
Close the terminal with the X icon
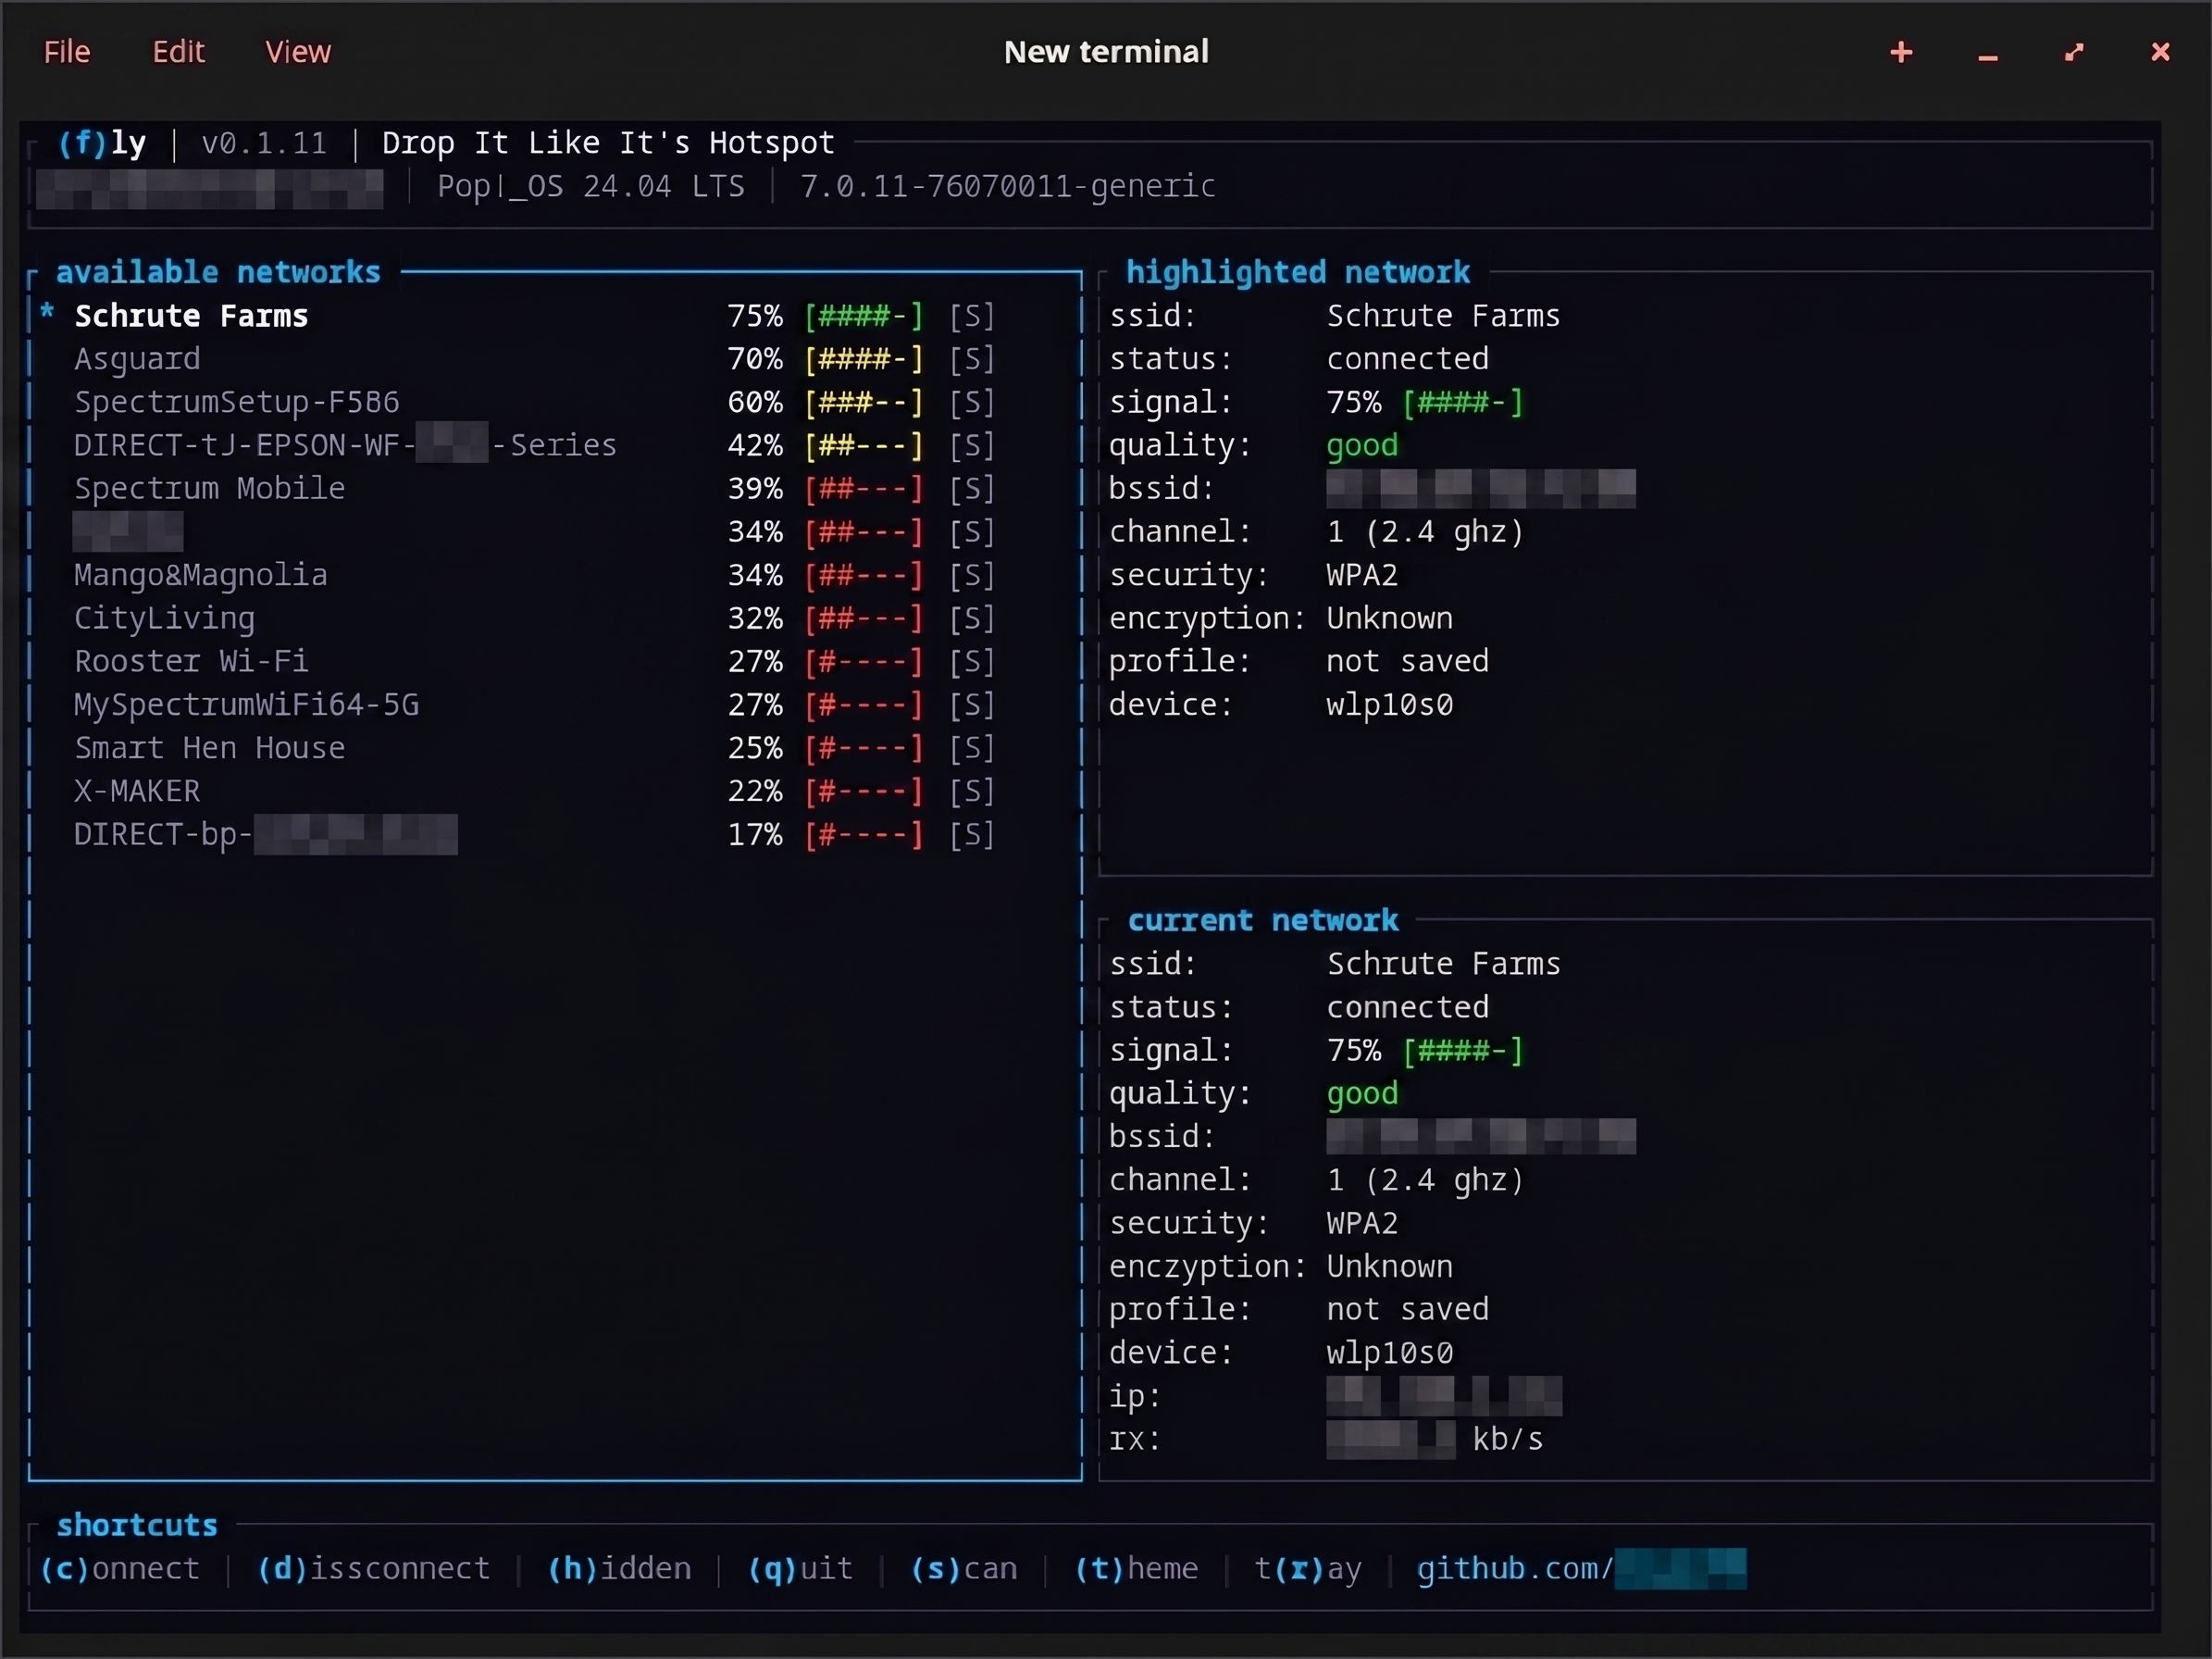click(2160, 52)
